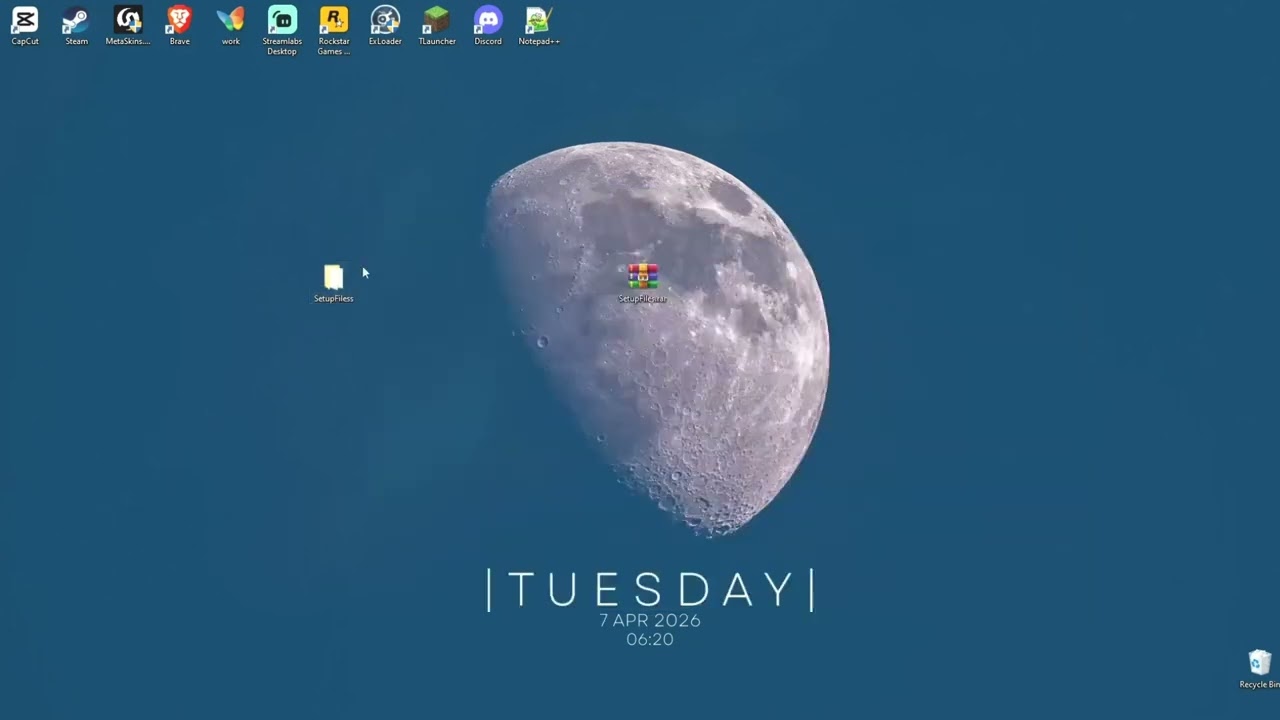Select the CapCut desktop shortcut
This screenshot has height=720, width=1280.
point(25,20)
